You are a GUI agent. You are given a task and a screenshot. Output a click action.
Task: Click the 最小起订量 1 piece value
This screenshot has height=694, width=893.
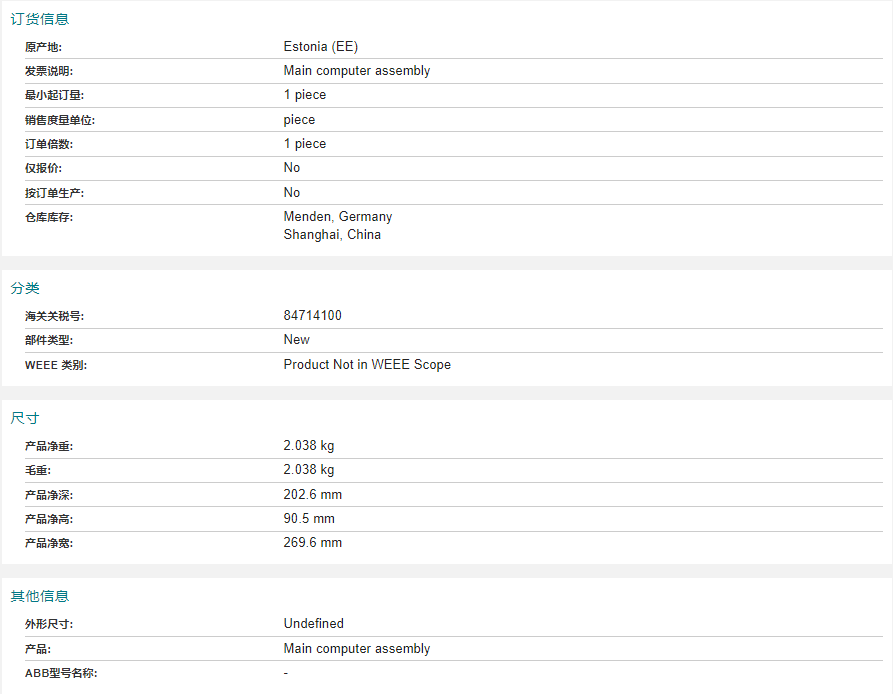(x=305, y=95)
